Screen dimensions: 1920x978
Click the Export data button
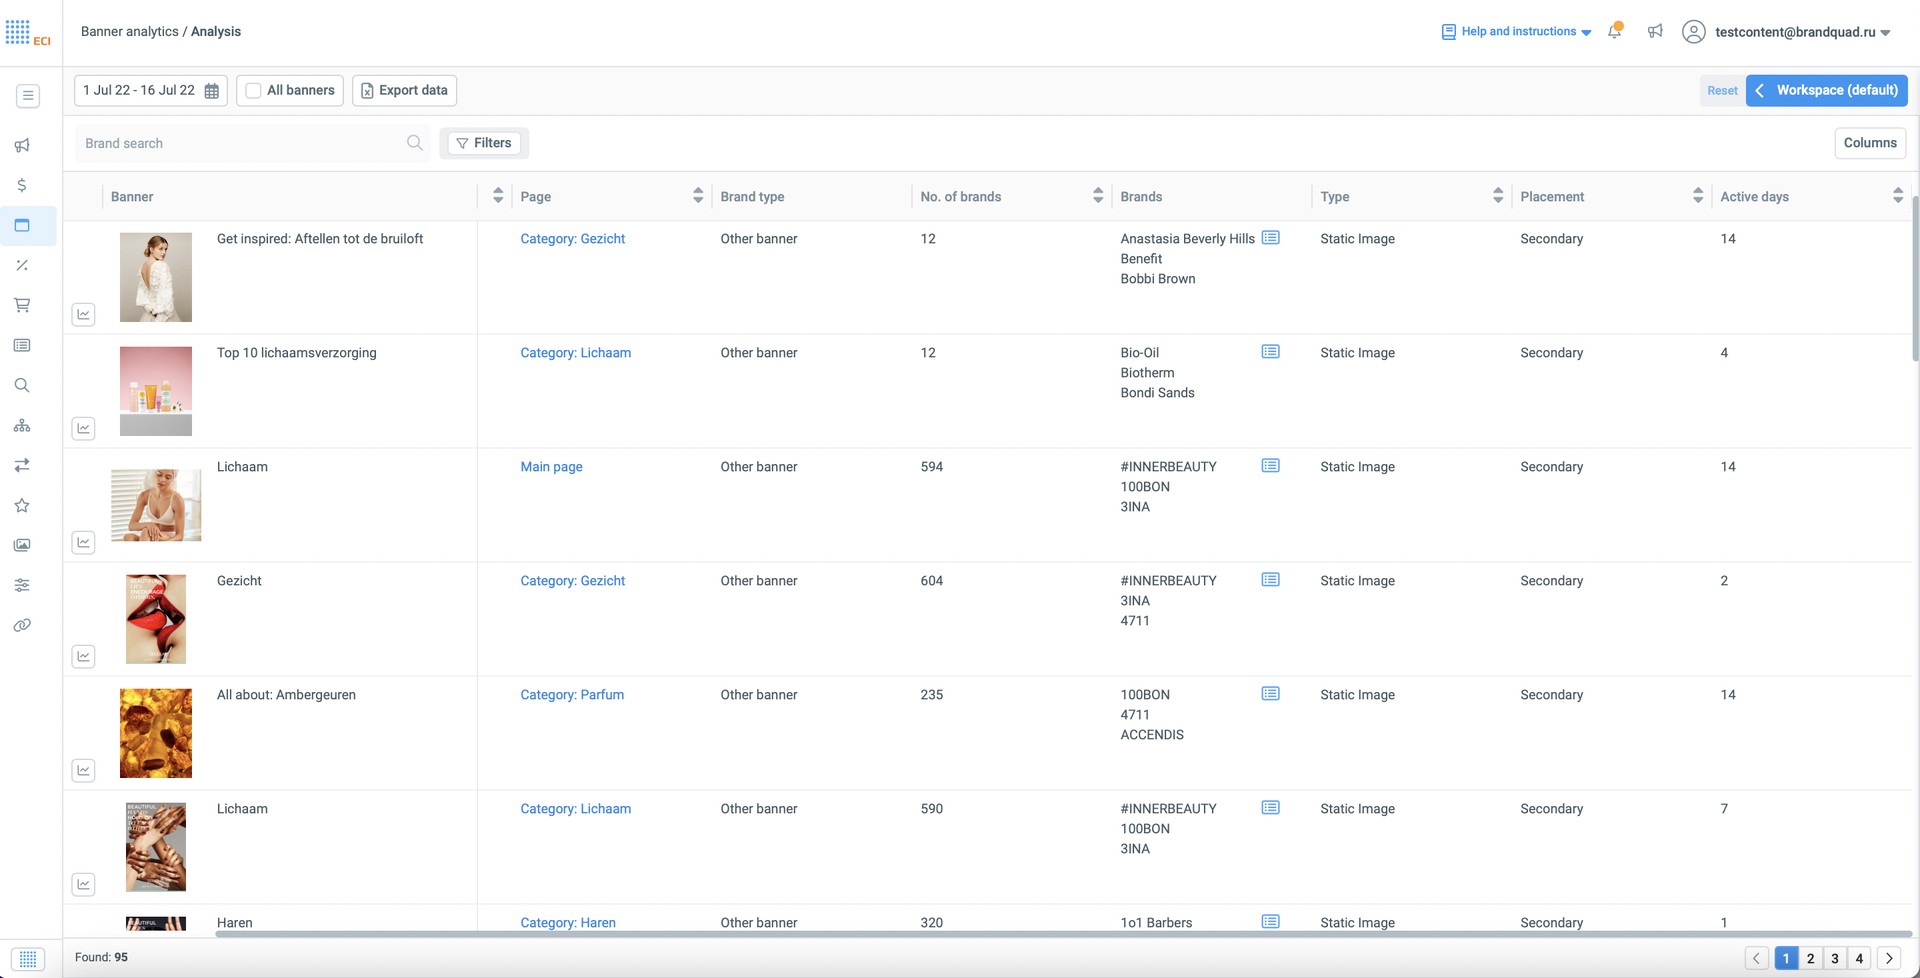[404, 90]
